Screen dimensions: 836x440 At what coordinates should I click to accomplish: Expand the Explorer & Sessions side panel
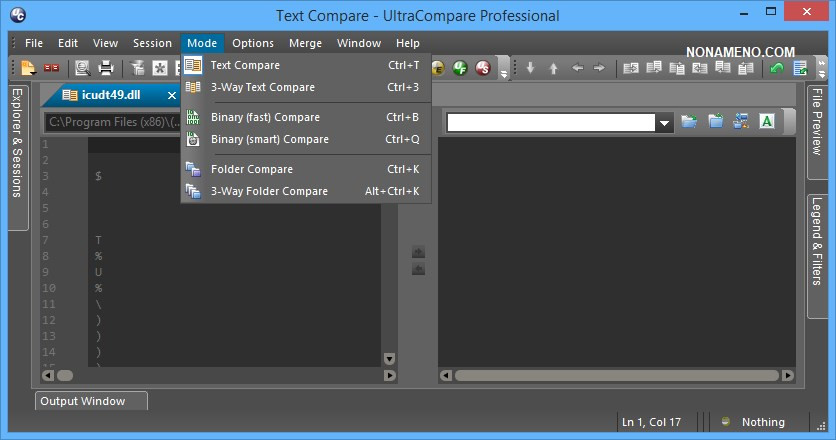(17, 143)
